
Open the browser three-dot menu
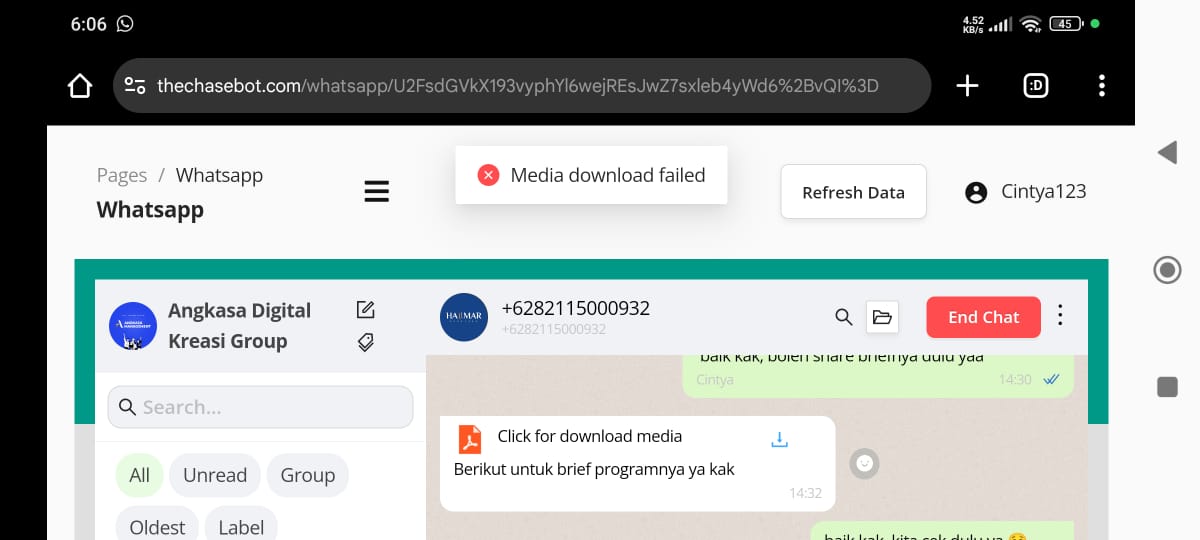pyautogui.click(x=1101, y=86)
